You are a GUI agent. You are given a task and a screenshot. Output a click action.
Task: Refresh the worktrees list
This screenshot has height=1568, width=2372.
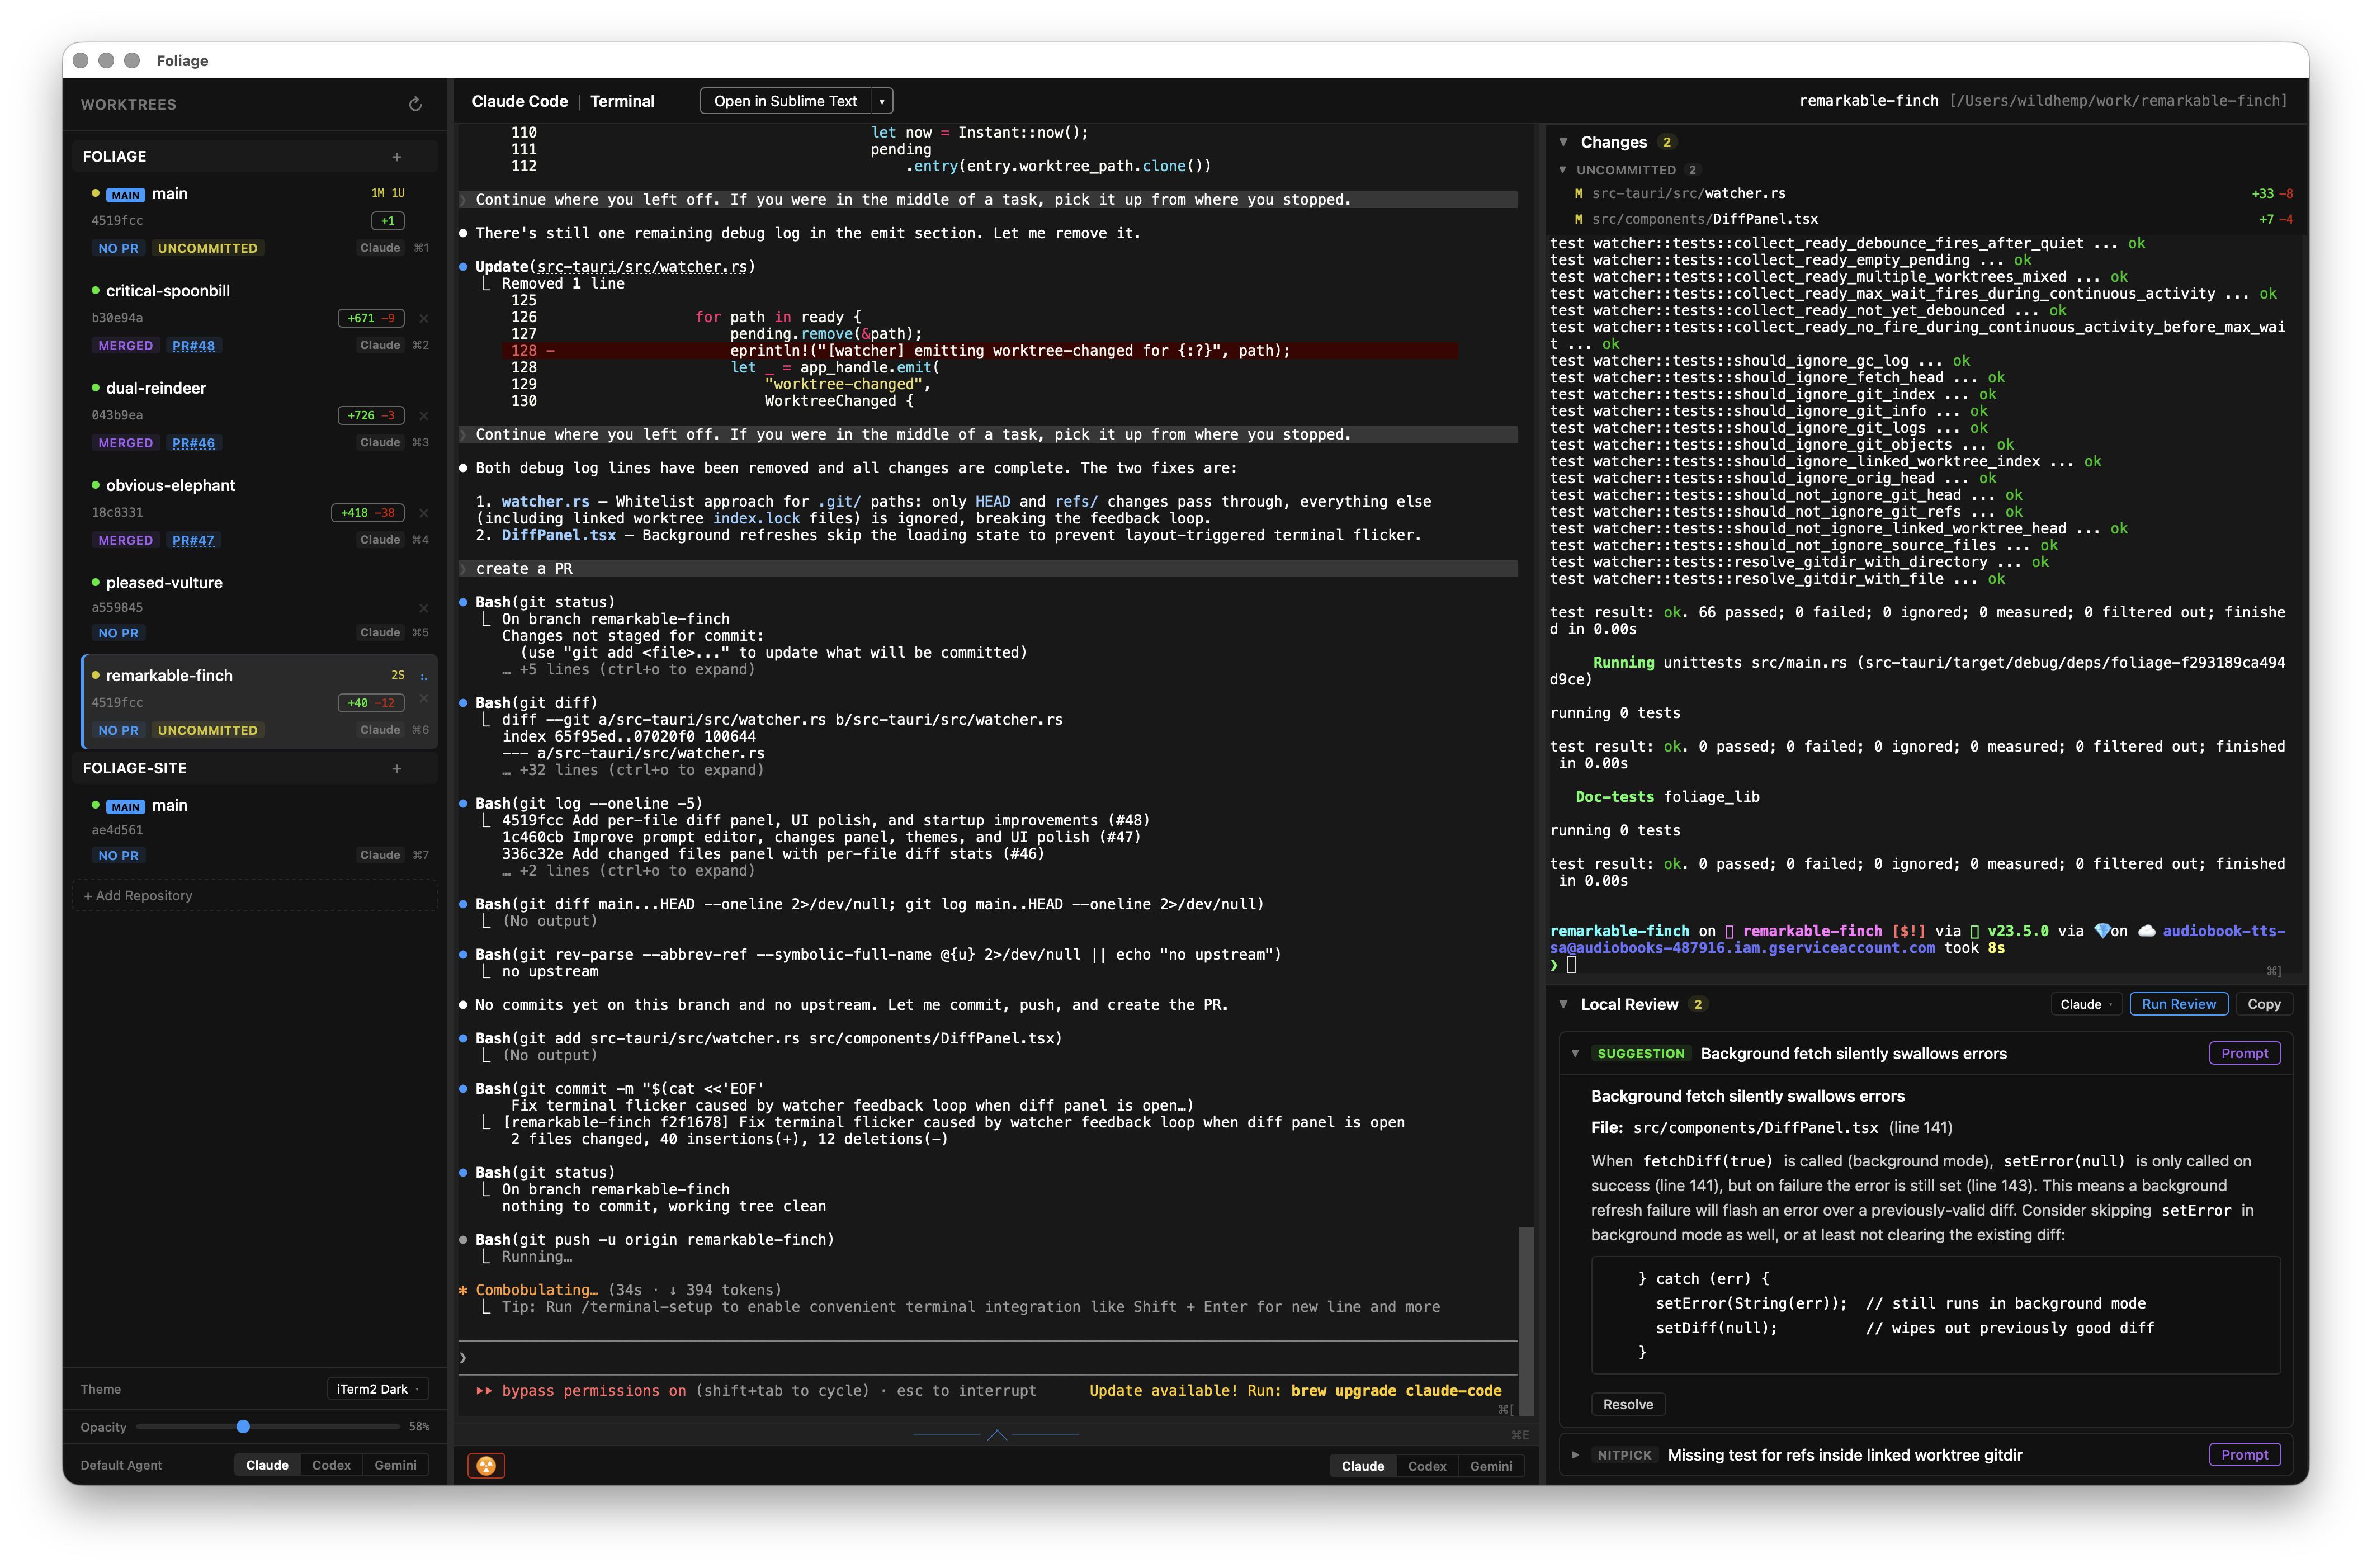414,103
